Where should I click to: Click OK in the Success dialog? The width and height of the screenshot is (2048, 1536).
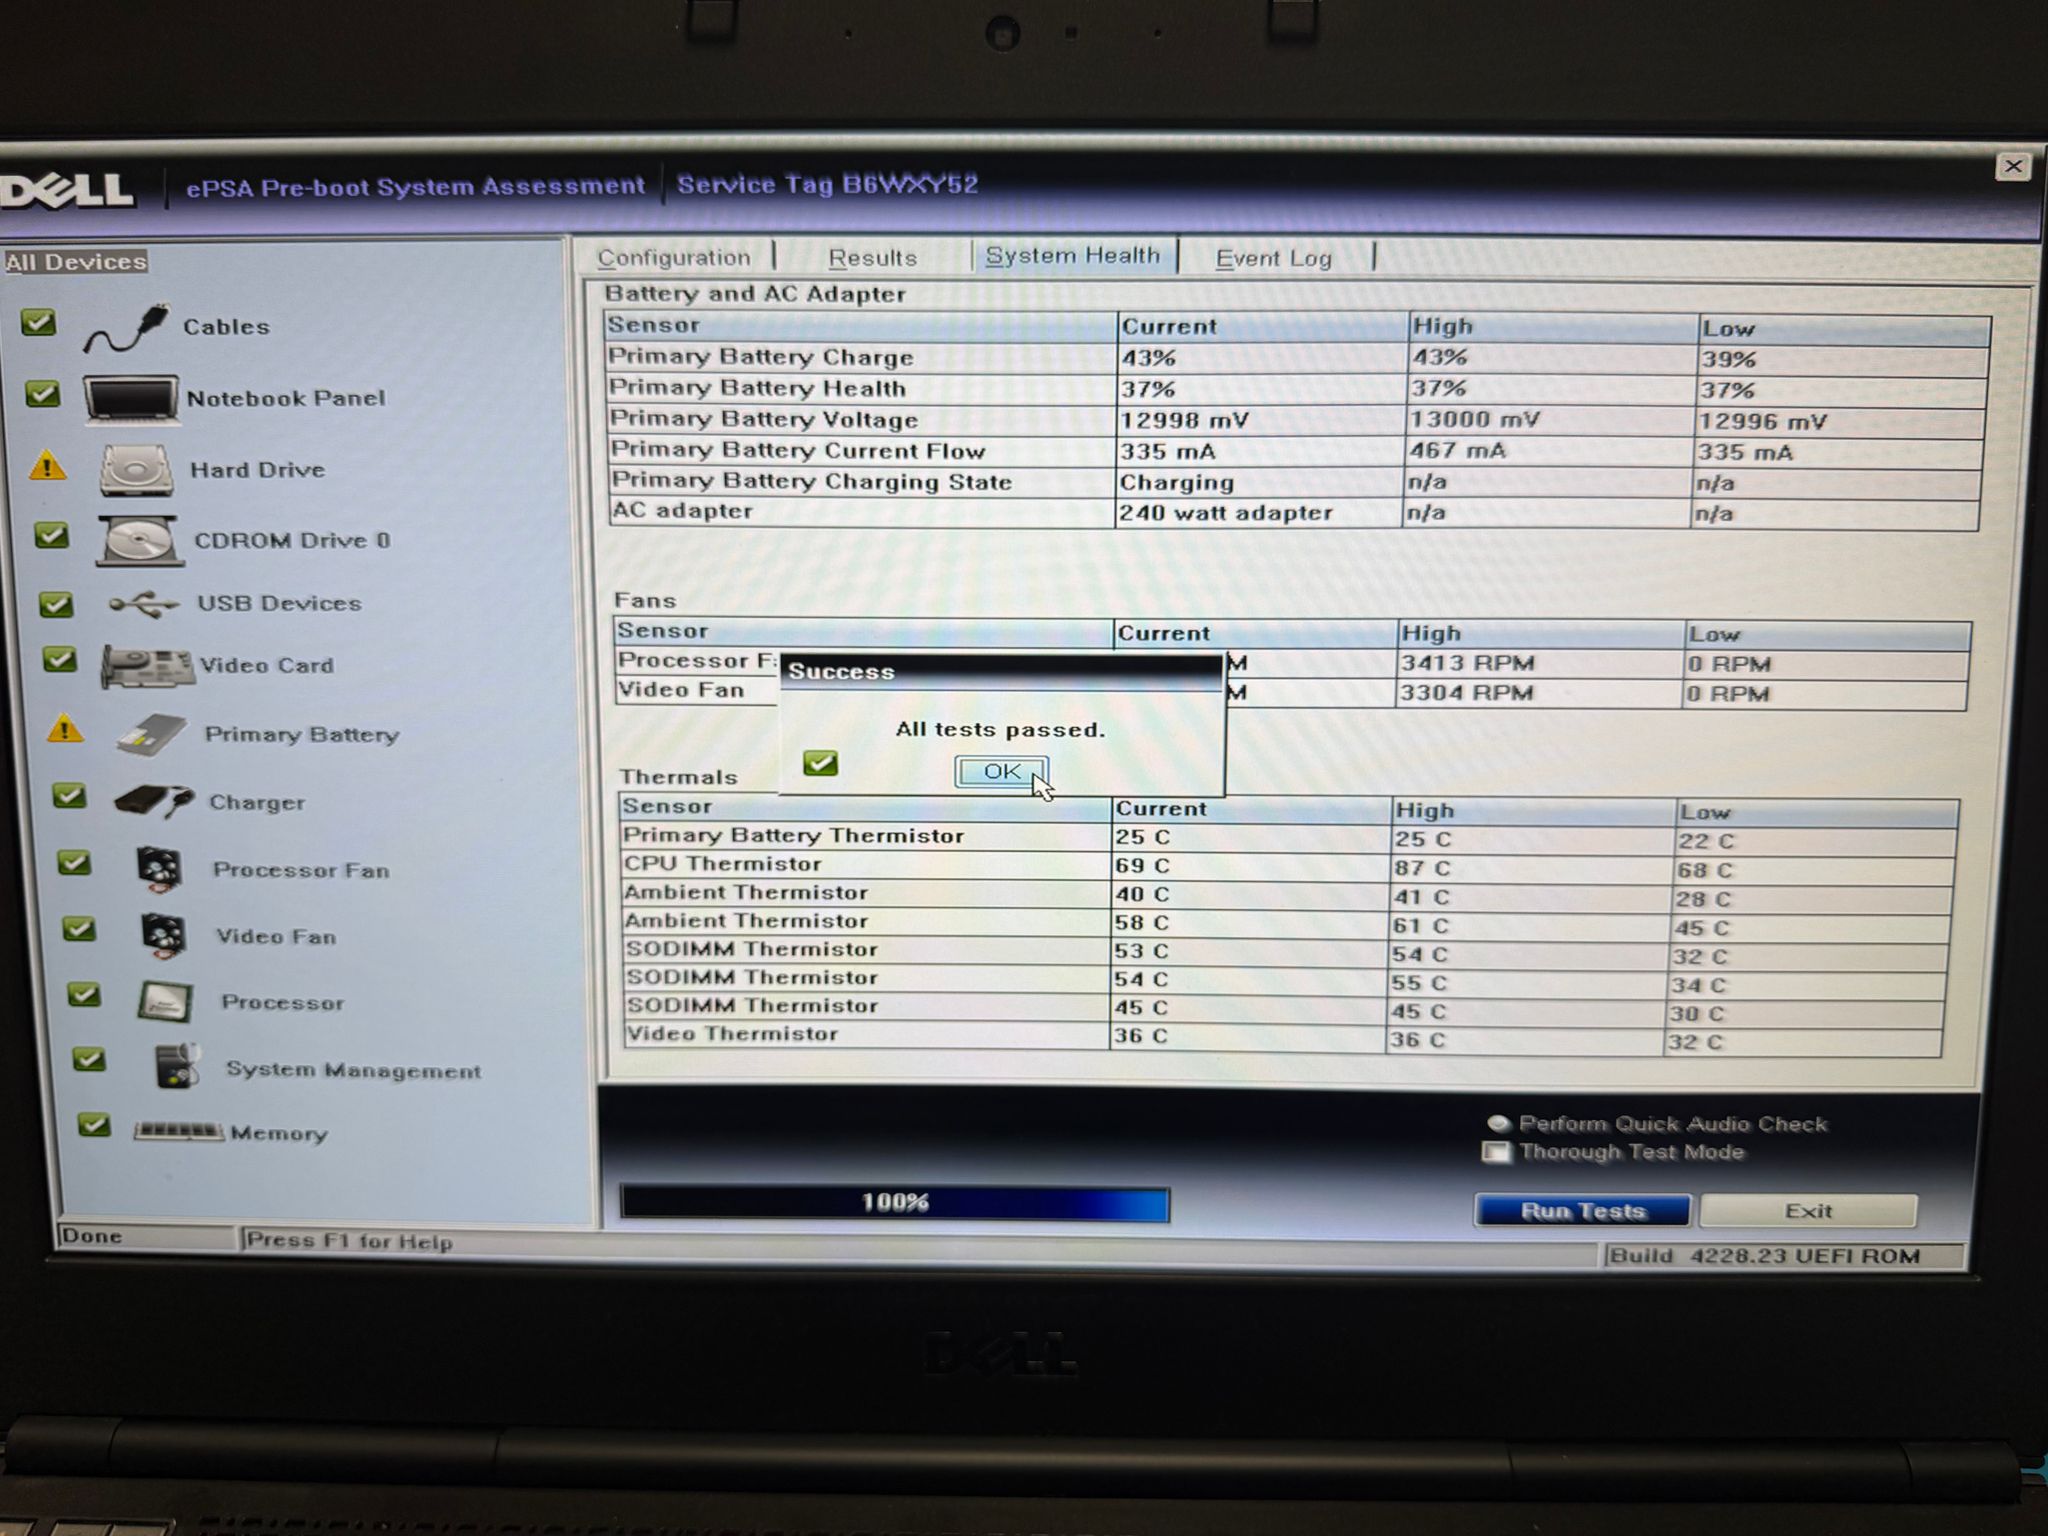click(1001, 771)
